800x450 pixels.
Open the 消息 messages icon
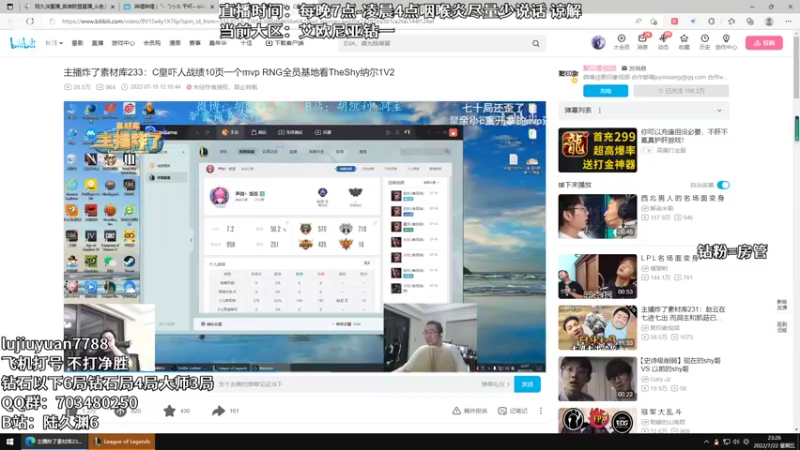point(642,42)
